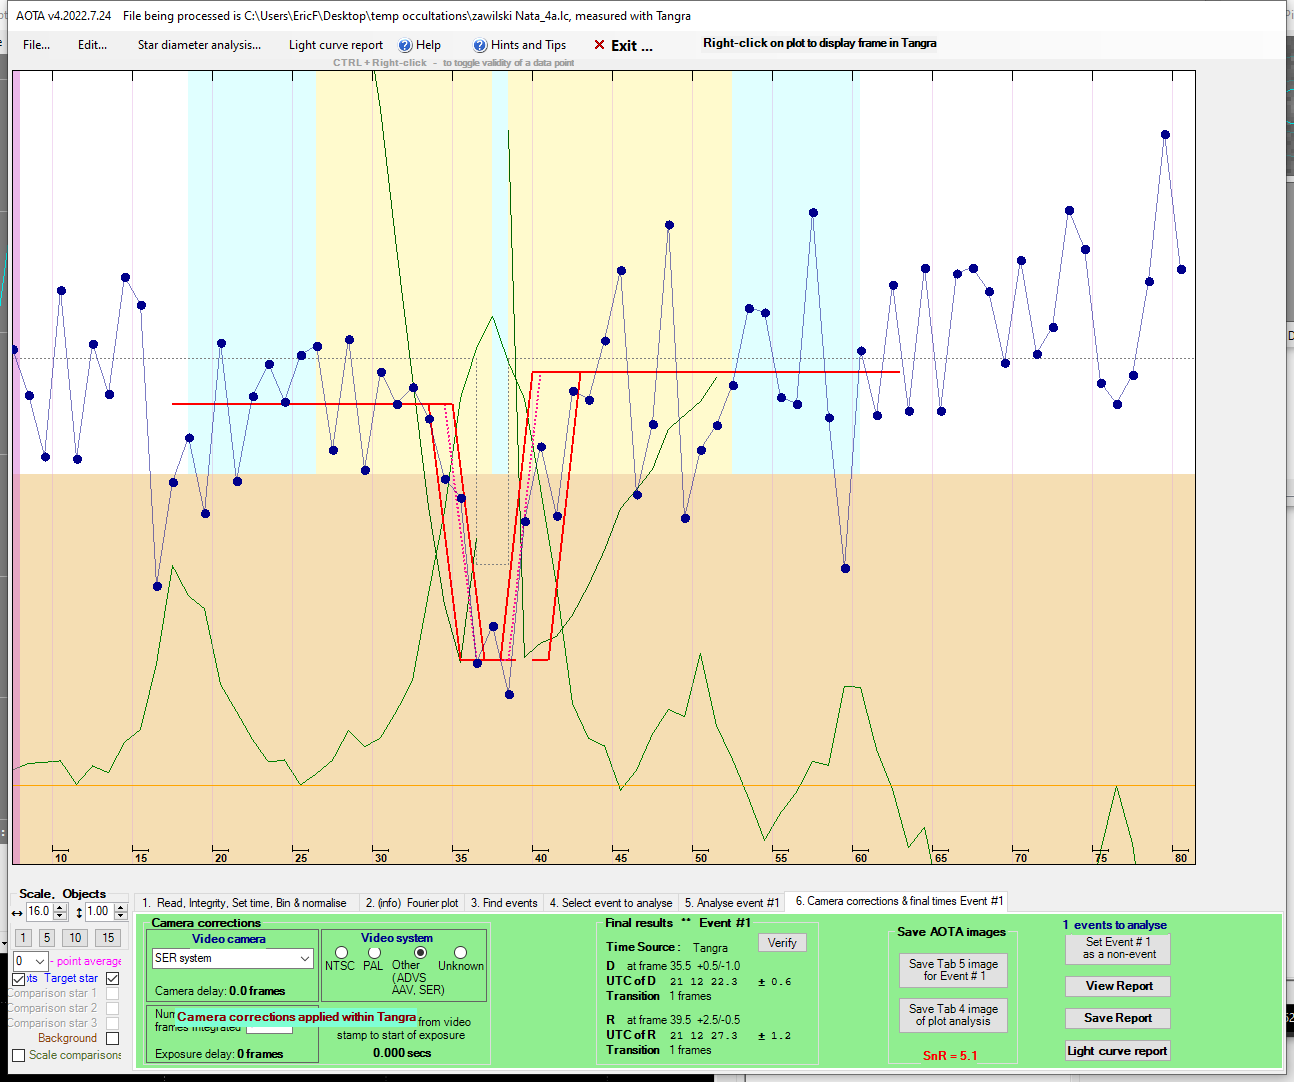Viewport: 1294px width, 1082px height.
Task: Select the NTSC video system radio button
Action: click(341, 953)
